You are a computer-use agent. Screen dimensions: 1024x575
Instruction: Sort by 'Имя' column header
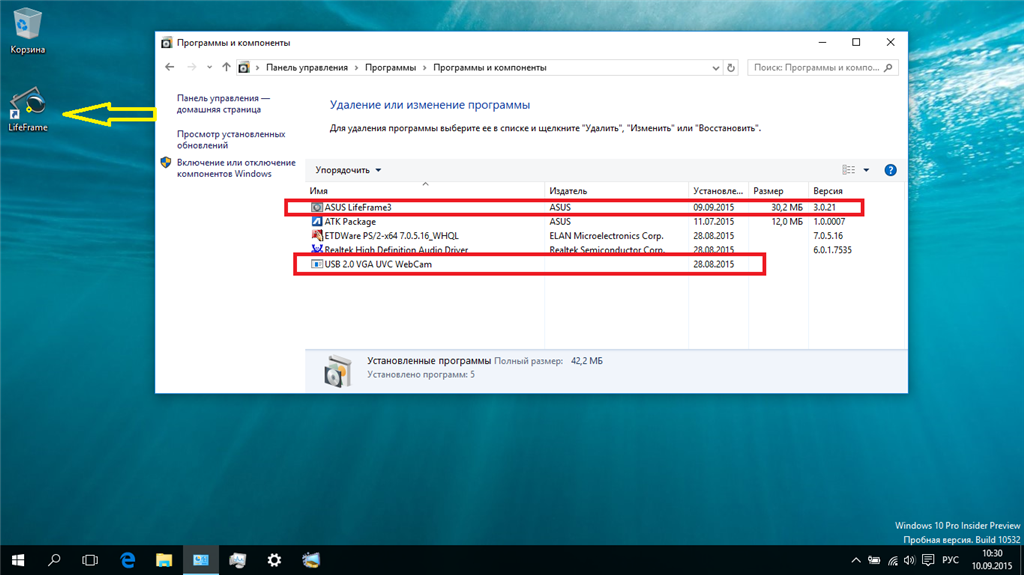tap(425, 191)
